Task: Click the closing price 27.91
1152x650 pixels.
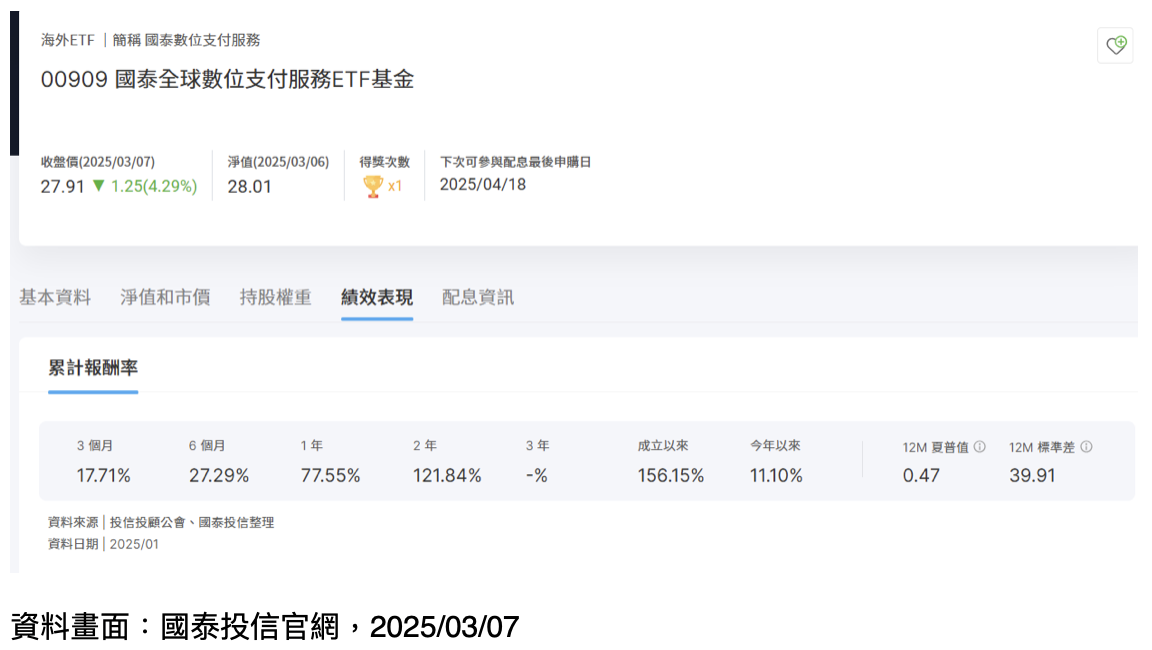Action: click(x=62, y=187)
